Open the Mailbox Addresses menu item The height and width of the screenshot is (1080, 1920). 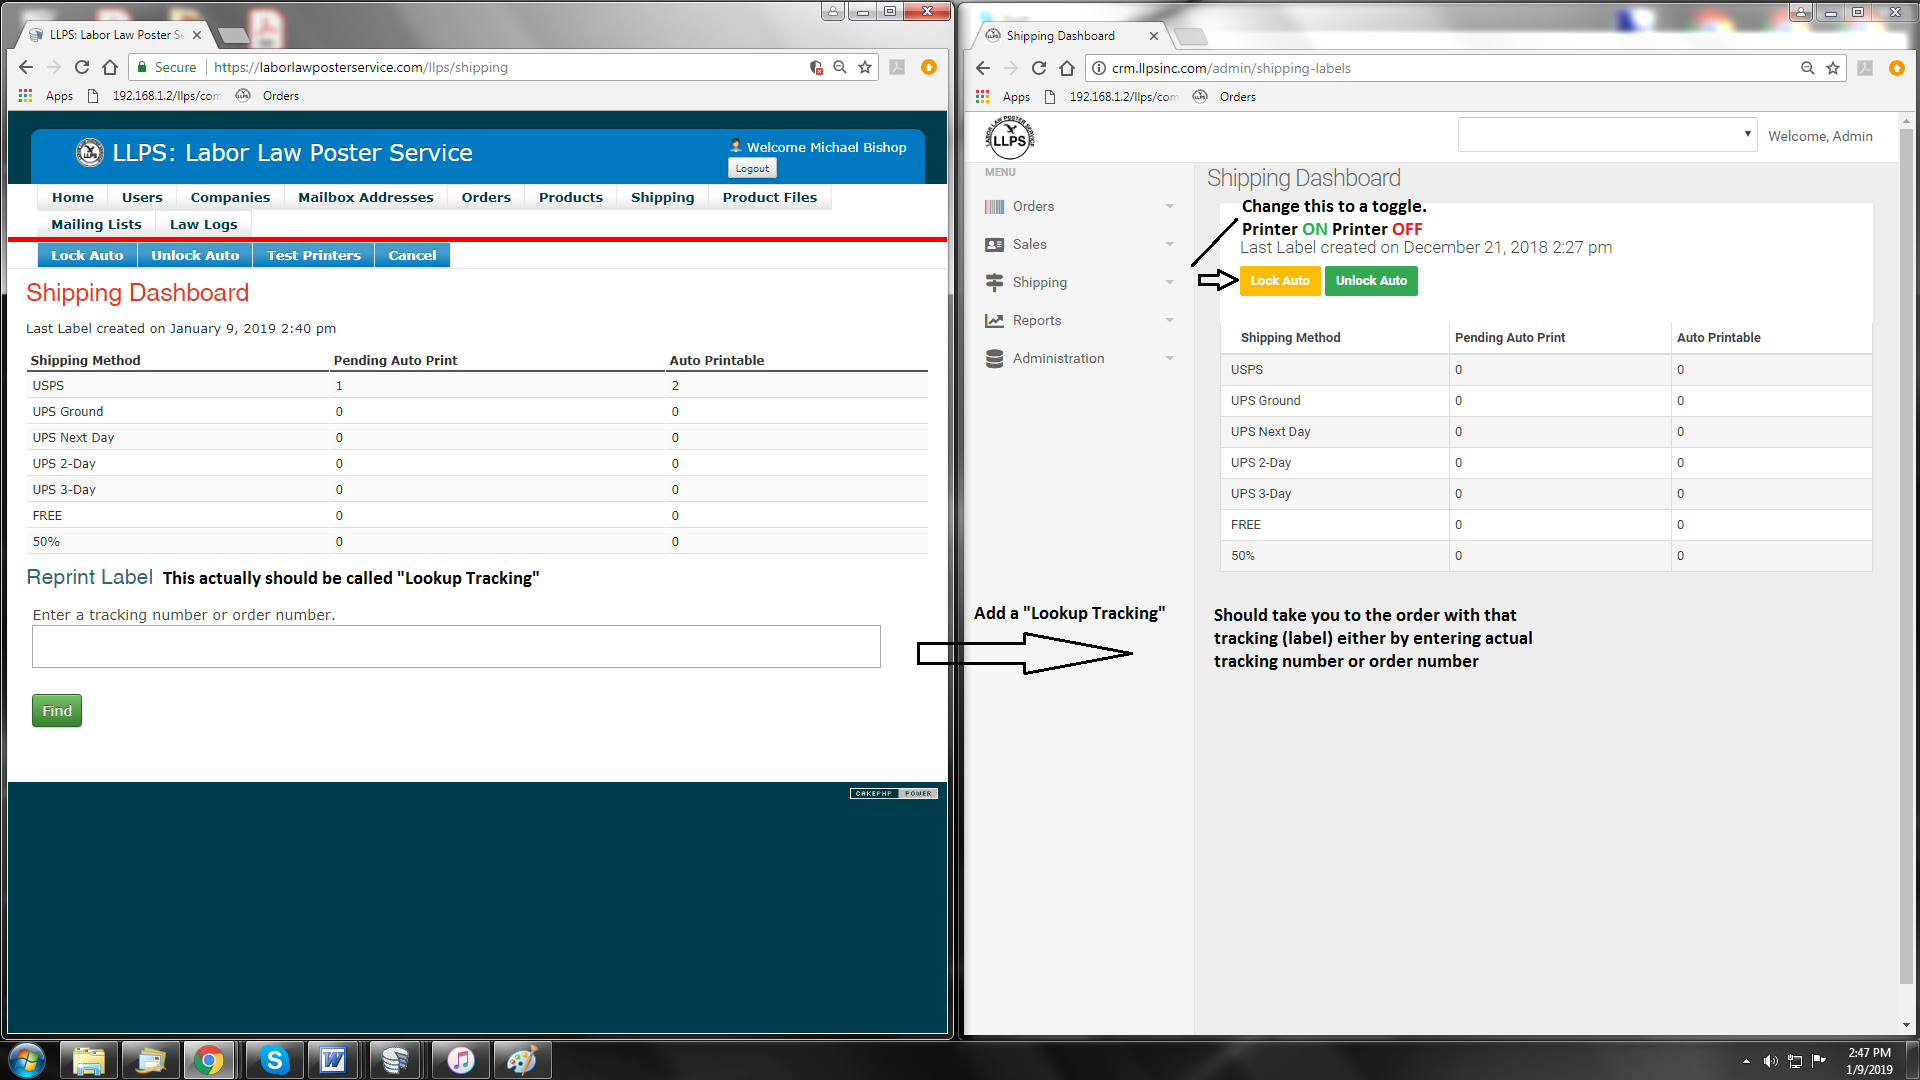(x=365, y=198)
